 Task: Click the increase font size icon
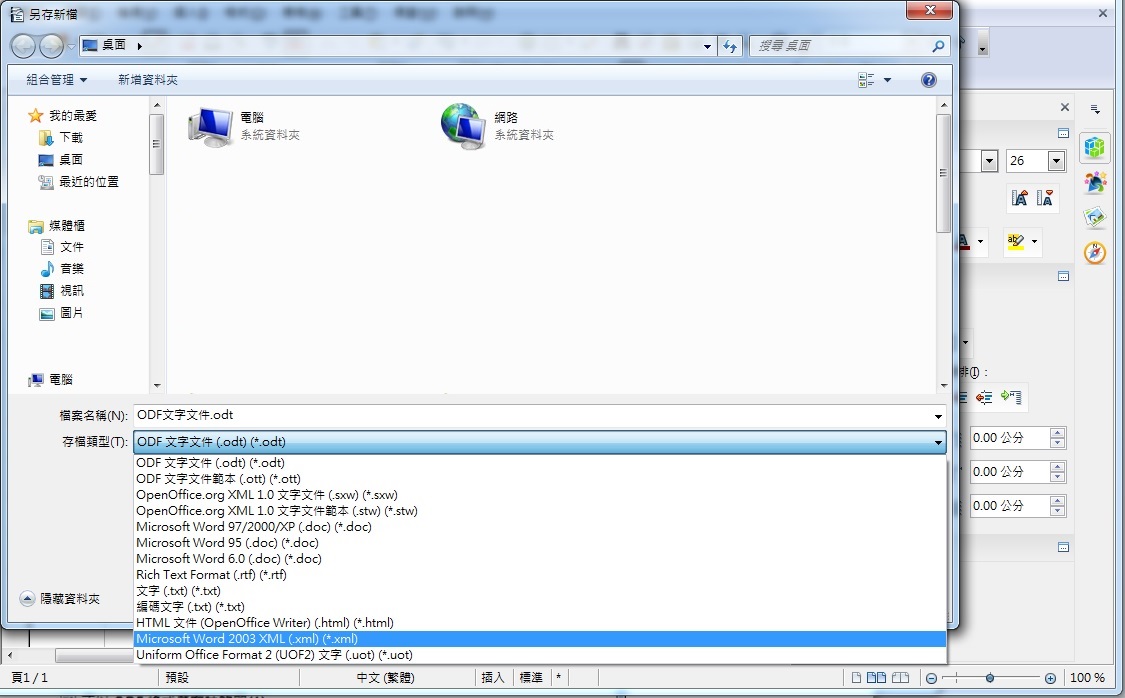click(1019, 198)
